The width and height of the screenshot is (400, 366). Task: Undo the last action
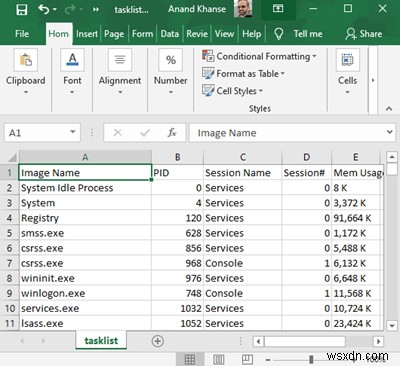[44, 9]
